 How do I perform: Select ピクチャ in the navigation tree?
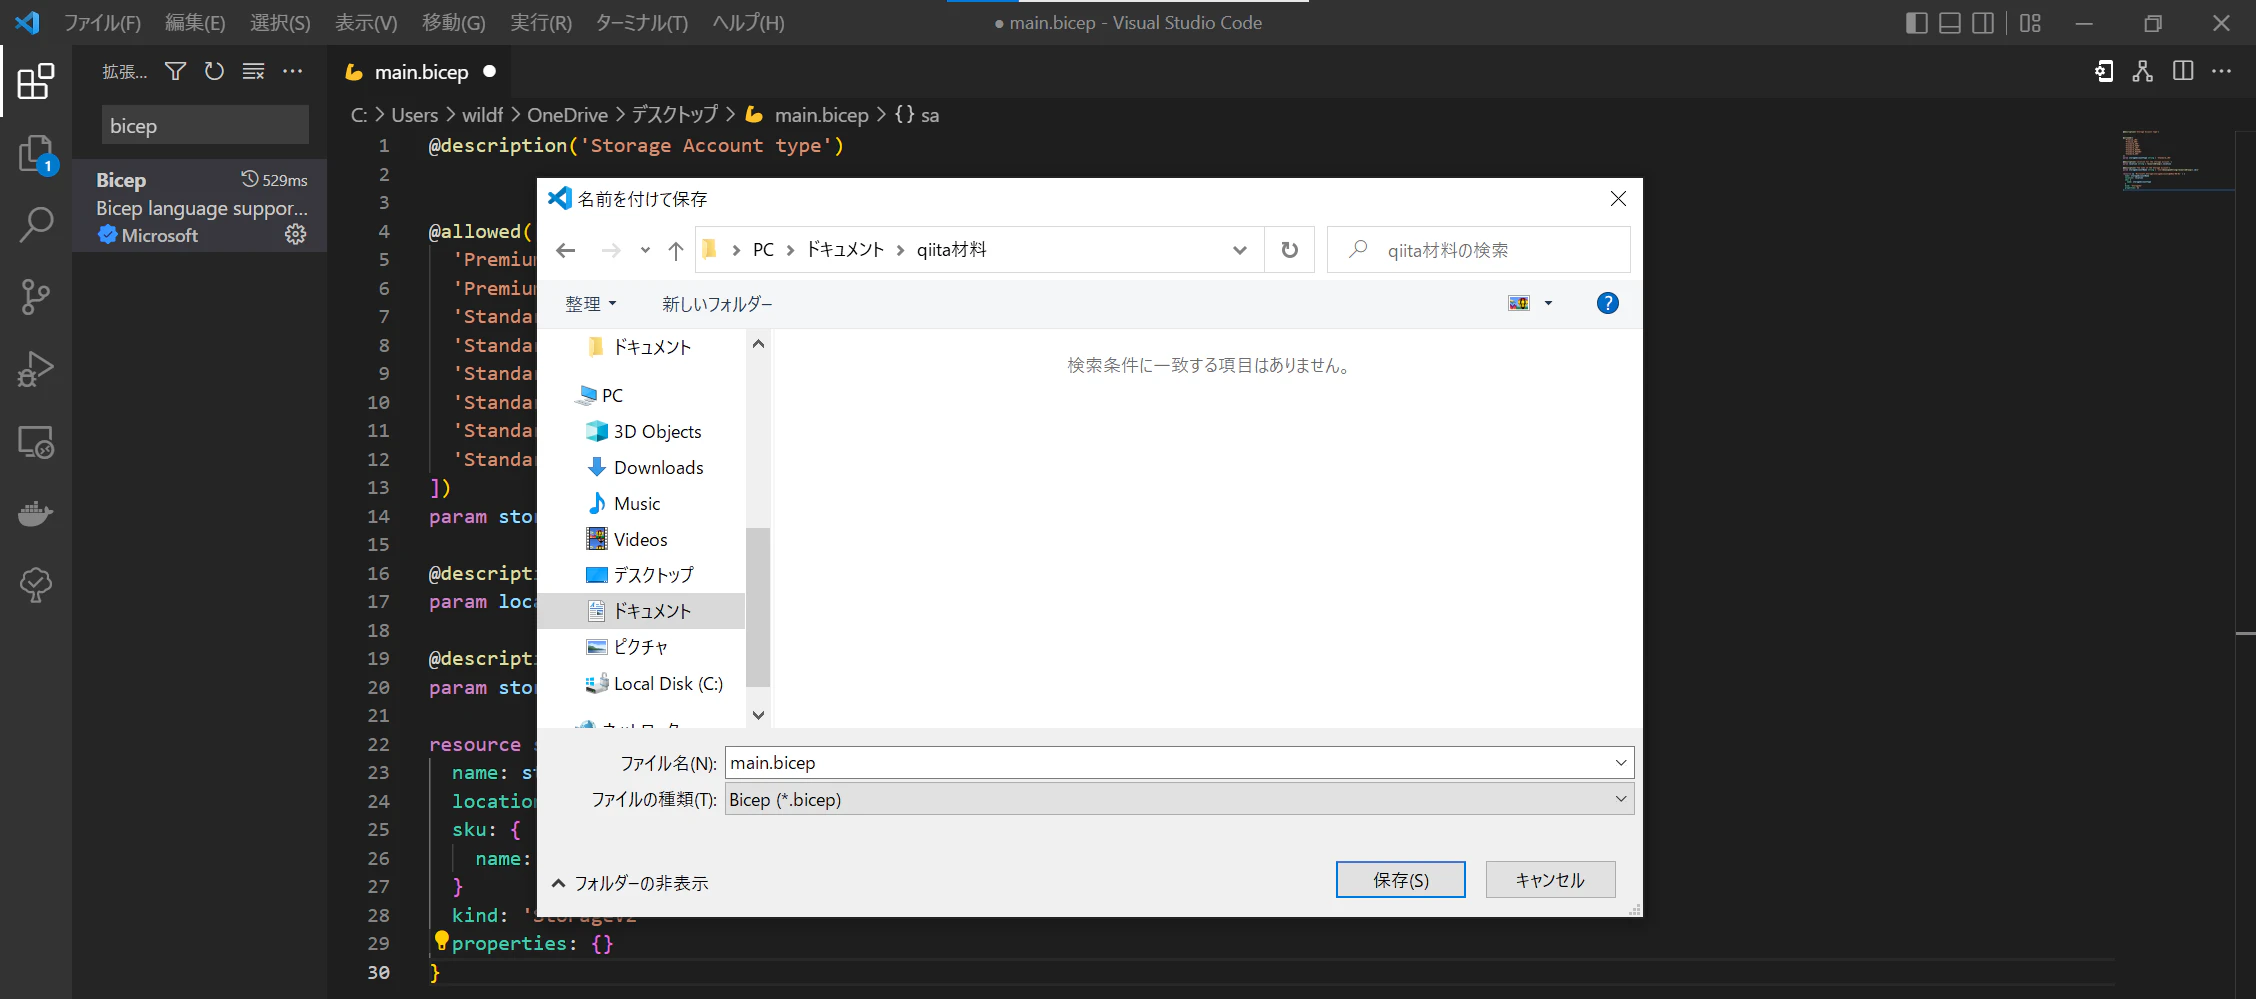click(x=640, y=647)
